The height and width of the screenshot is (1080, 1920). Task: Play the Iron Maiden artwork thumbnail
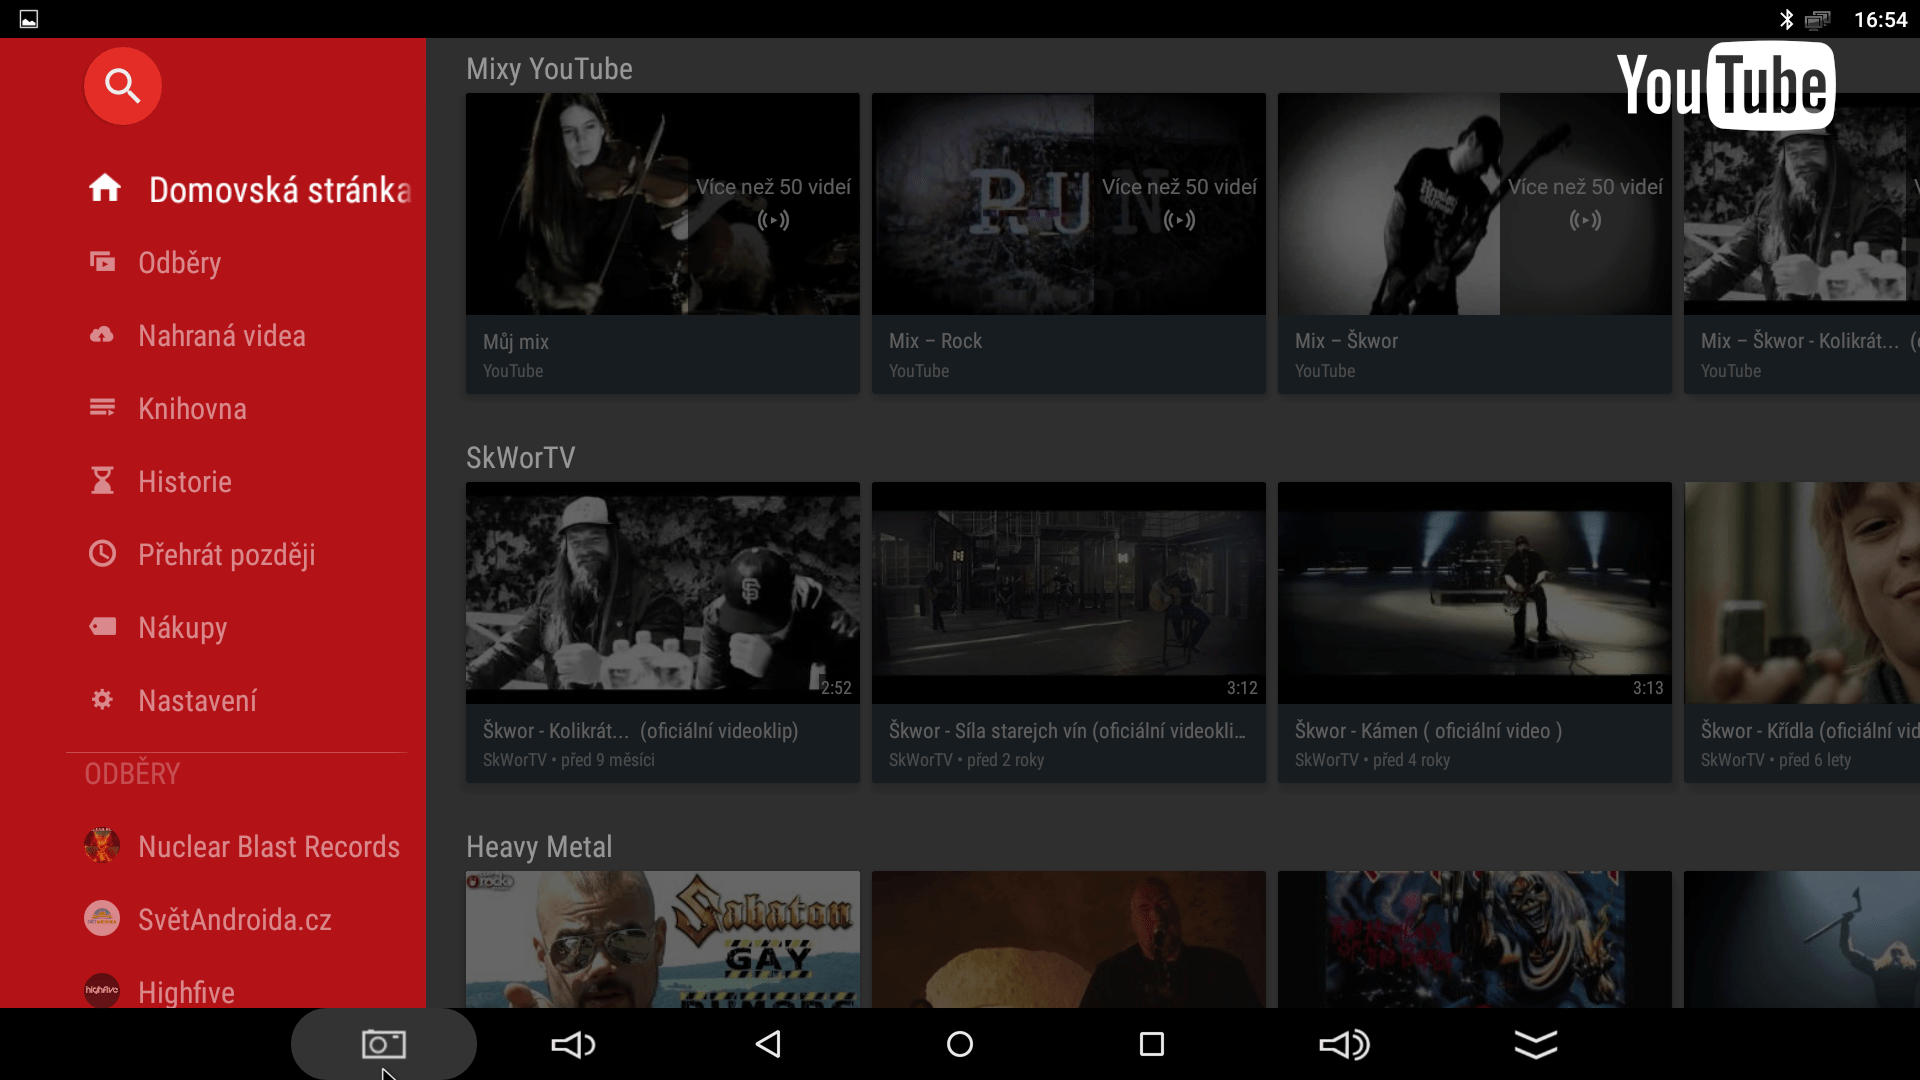(1474, 939)
